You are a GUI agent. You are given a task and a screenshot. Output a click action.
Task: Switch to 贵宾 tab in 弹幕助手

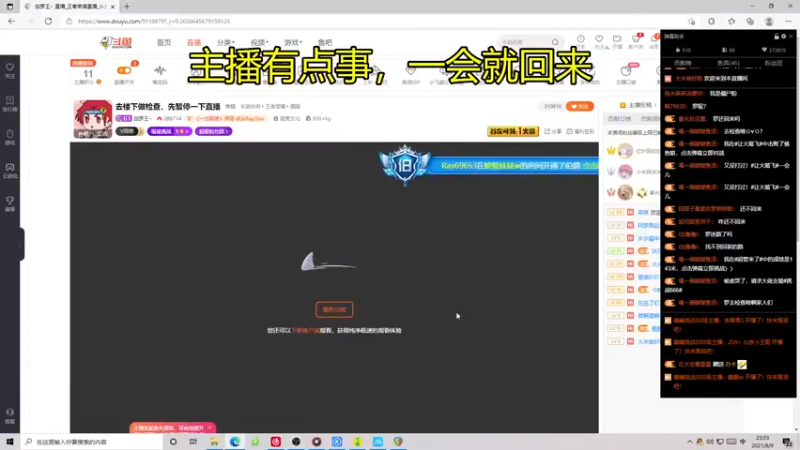(728, 63)
